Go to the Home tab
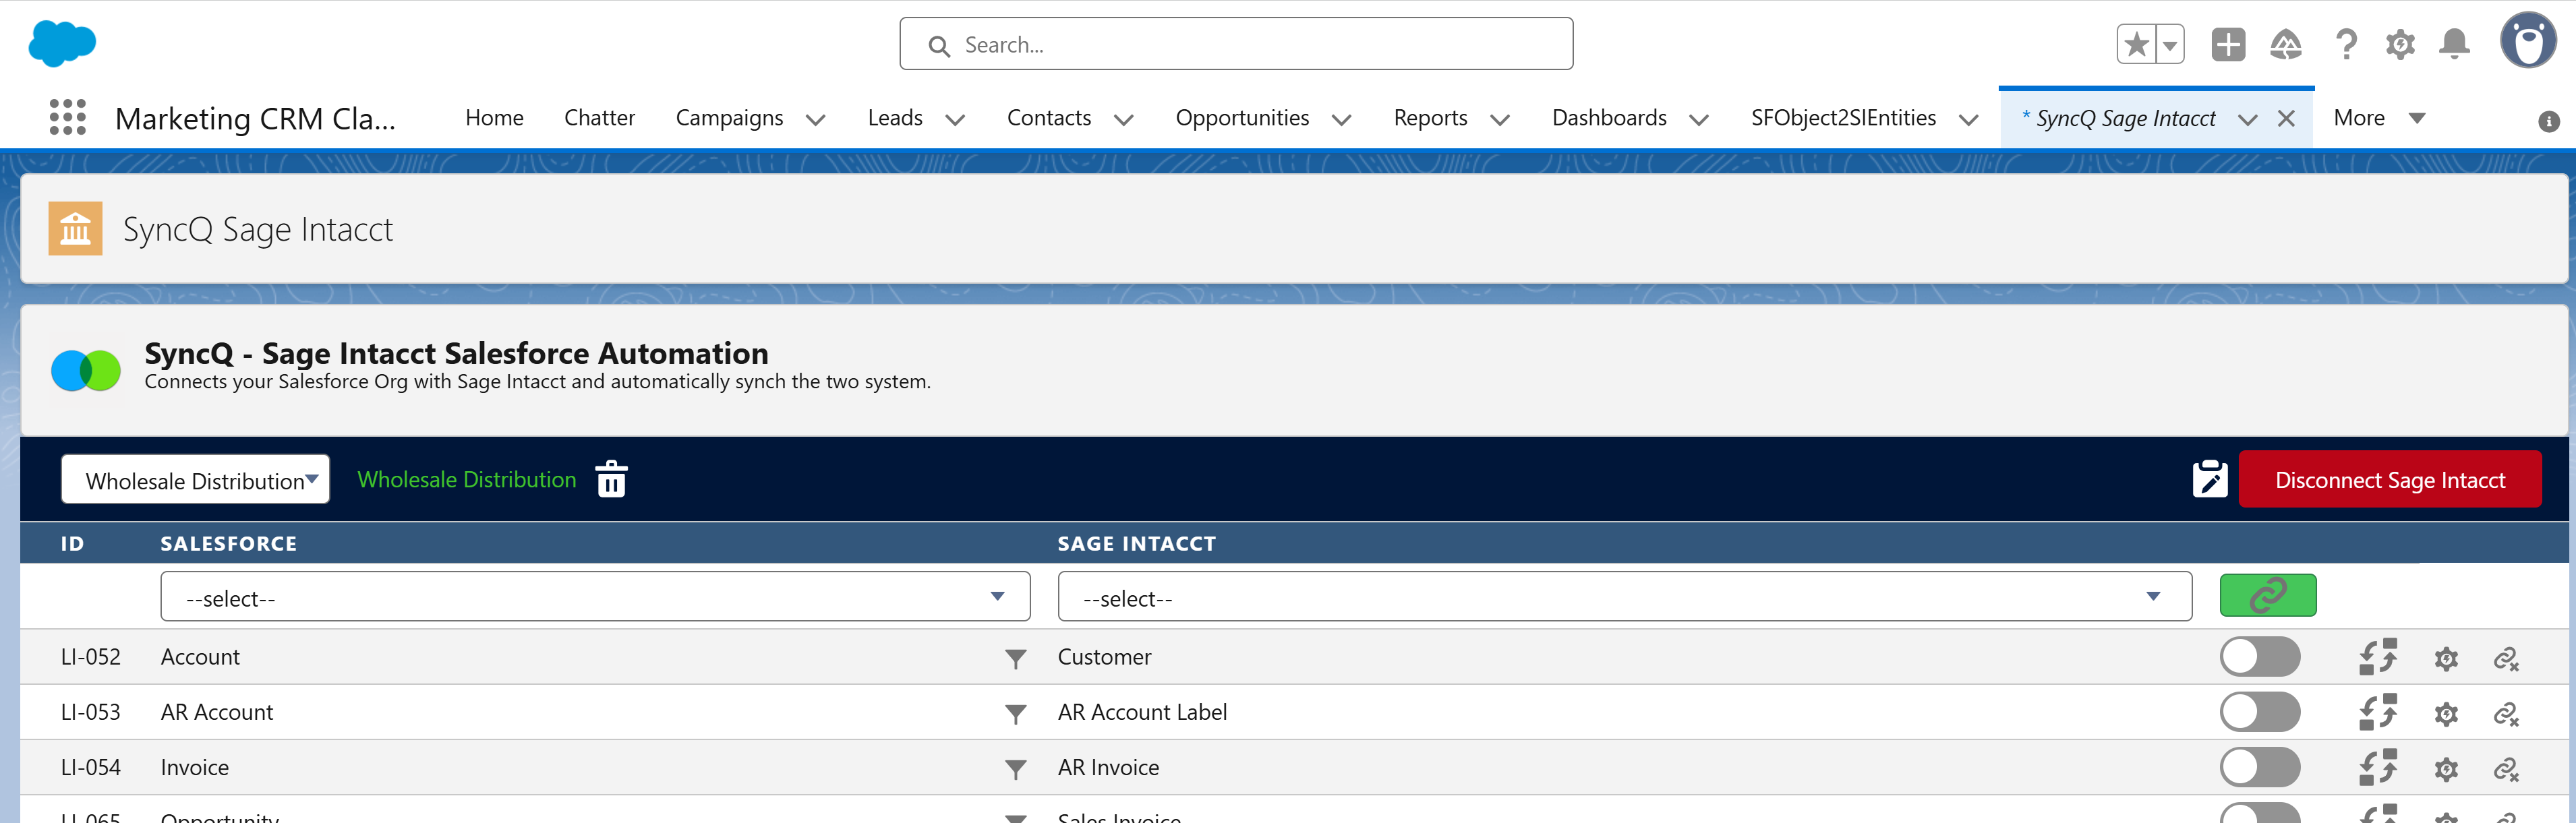 coord(494,118)
